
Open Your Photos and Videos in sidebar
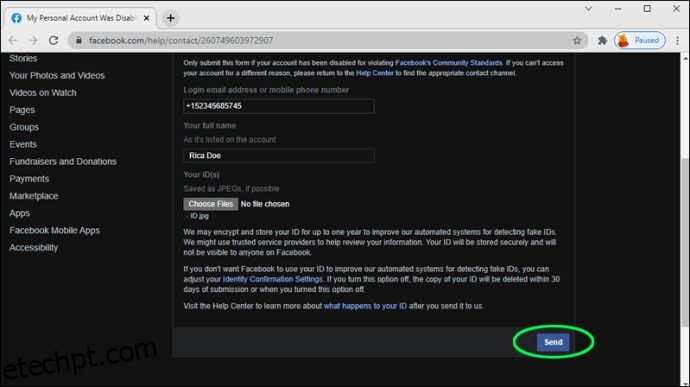pyautogui.click(x=57, y=75)
